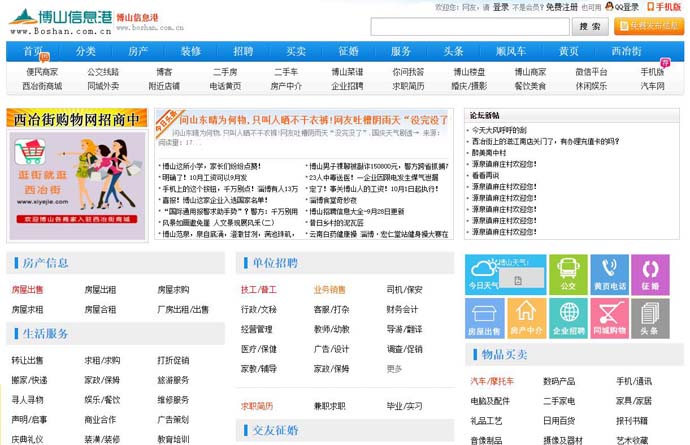Open the 买卖 navigation tab
The image size is (690, 445).
296,51
